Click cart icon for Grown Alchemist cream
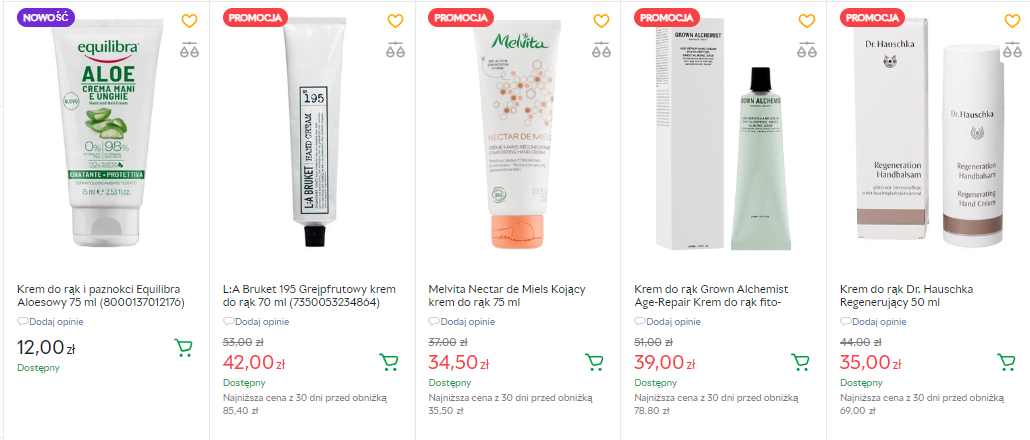Viewport: 1030px width, 440px height. (x=800, y=362)
